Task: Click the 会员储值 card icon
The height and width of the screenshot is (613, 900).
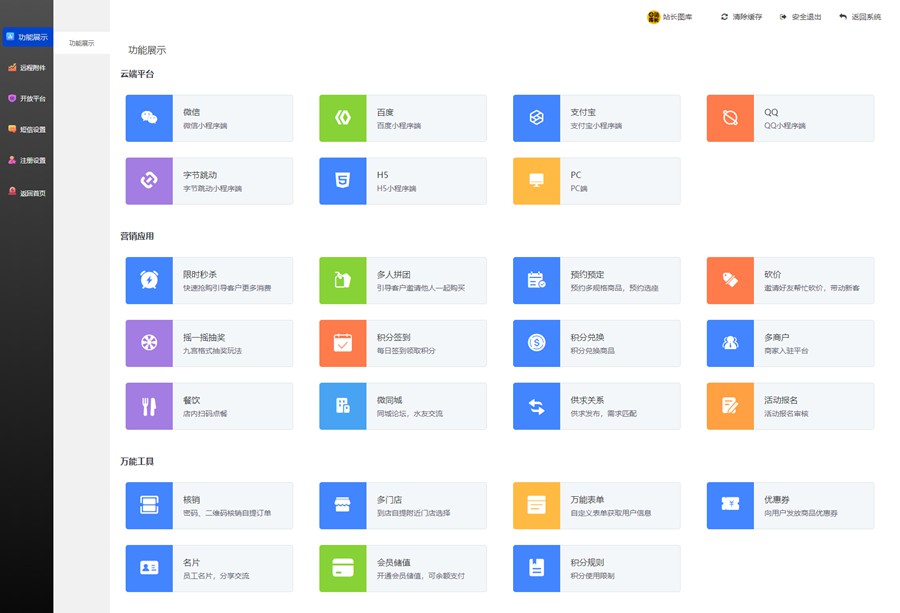Action: [343, 568]
